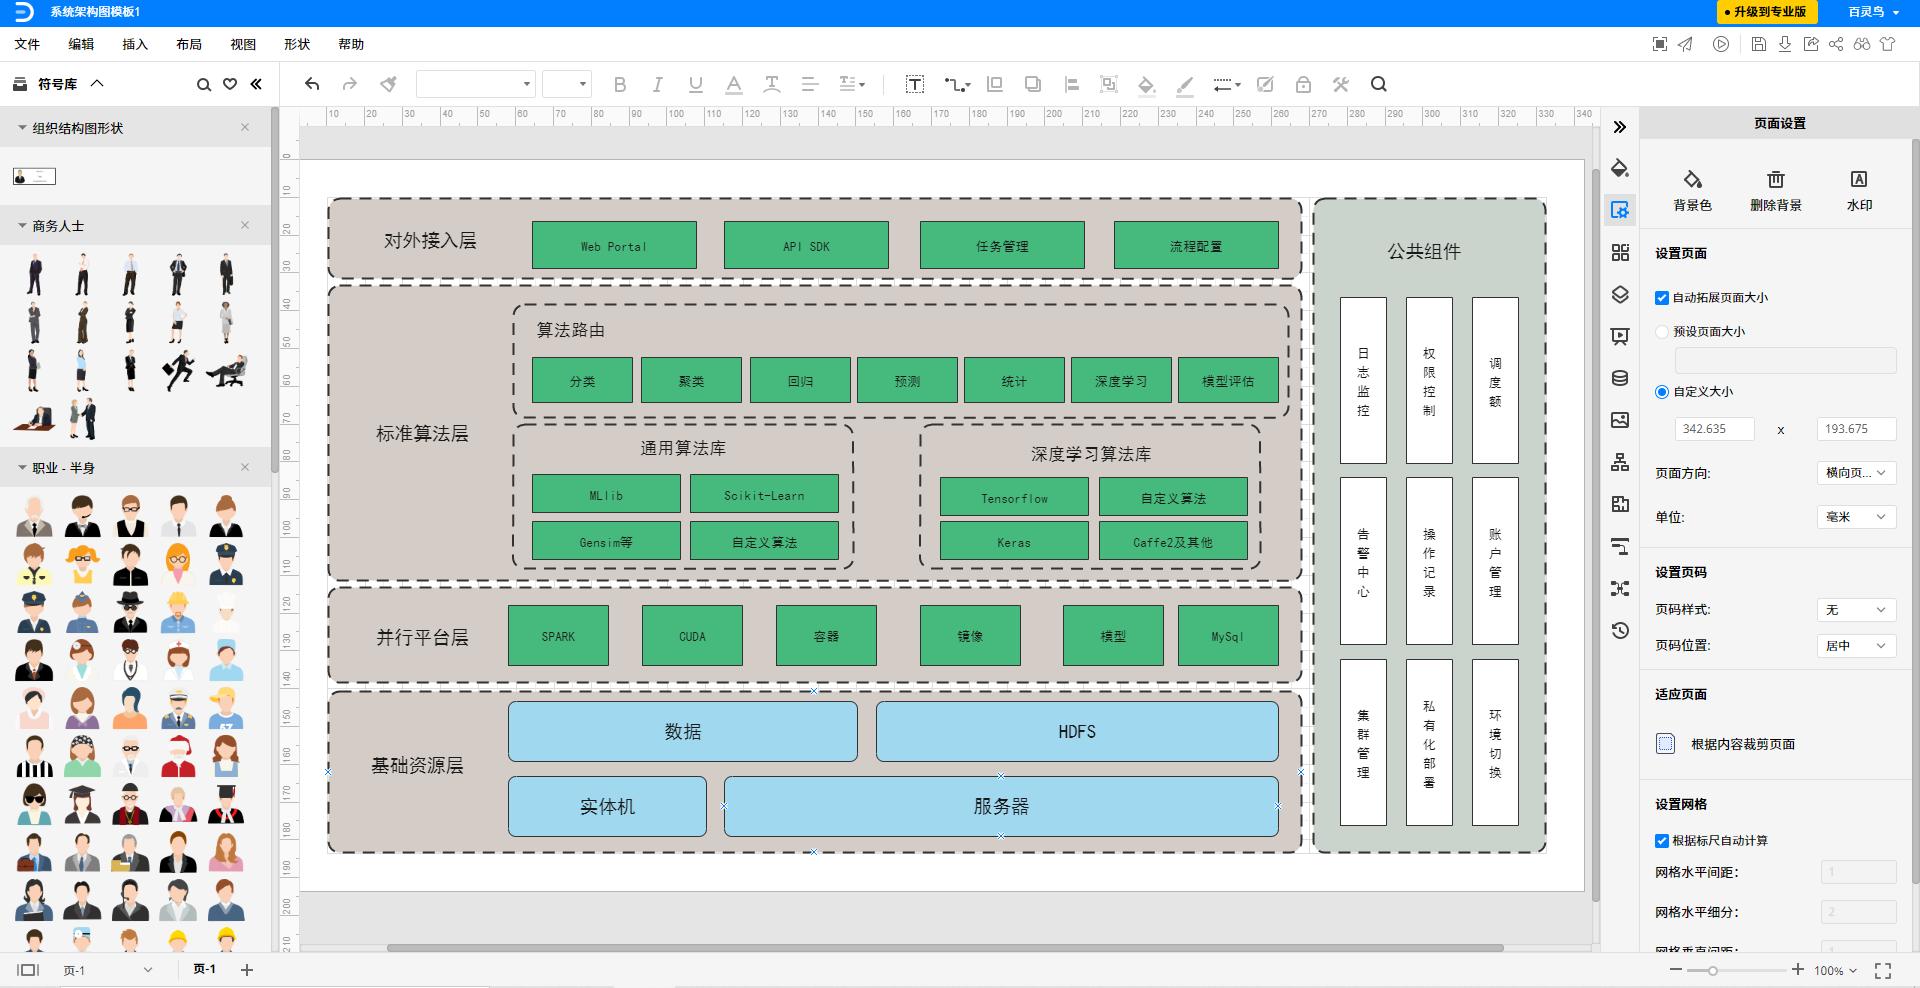Viewport: 1920px width, 988px height.
Task: Click the delete background button
Action: (1775, 189)
